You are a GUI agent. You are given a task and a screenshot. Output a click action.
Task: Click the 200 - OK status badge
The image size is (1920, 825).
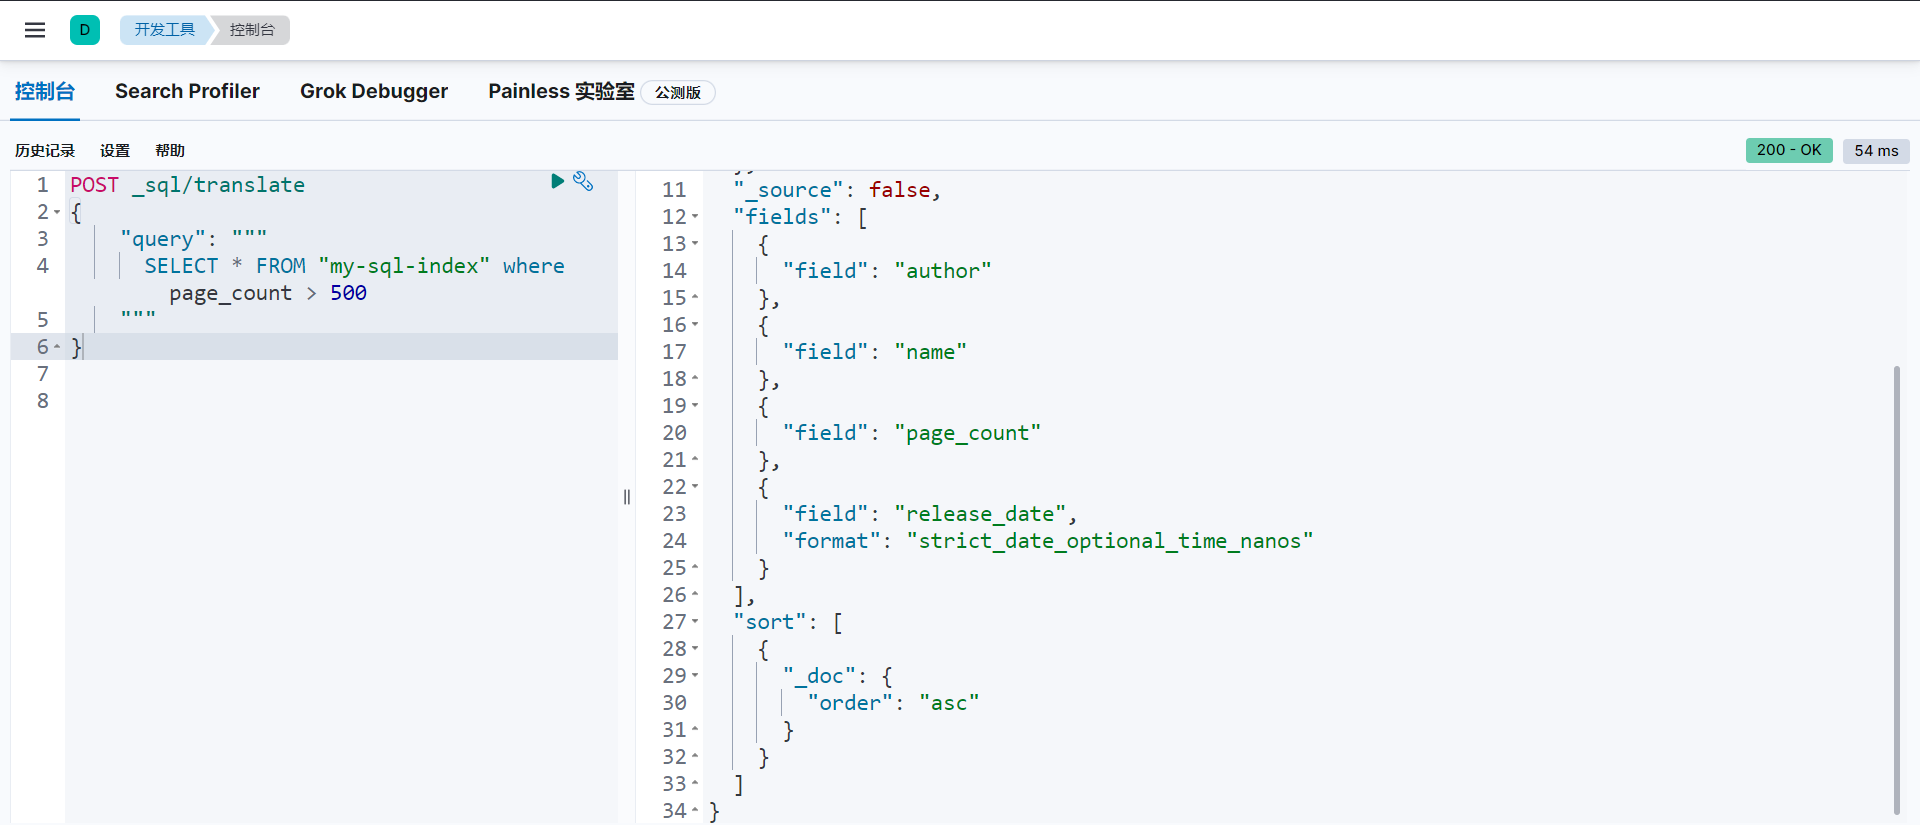[1788, 150]
